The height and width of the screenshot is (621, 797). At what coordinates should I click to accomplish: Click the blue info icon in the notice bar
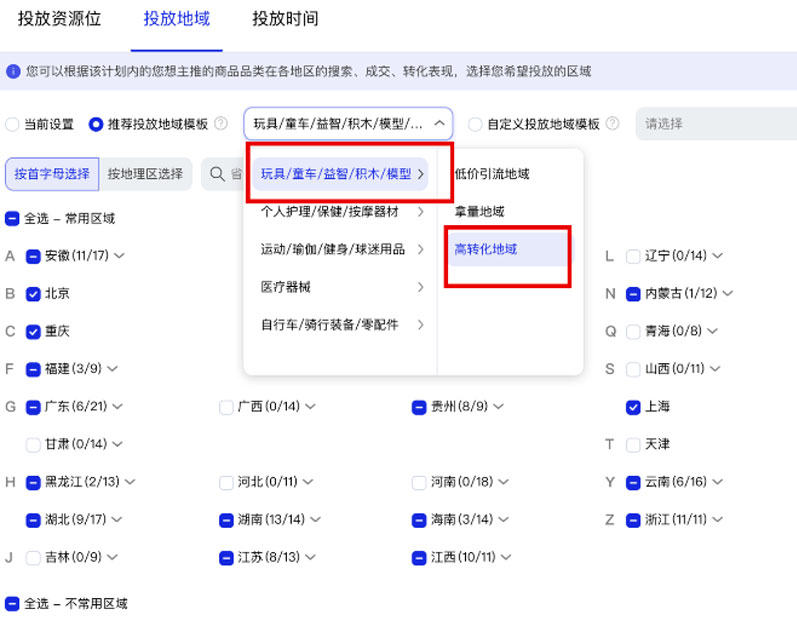[x=13, y=71]
